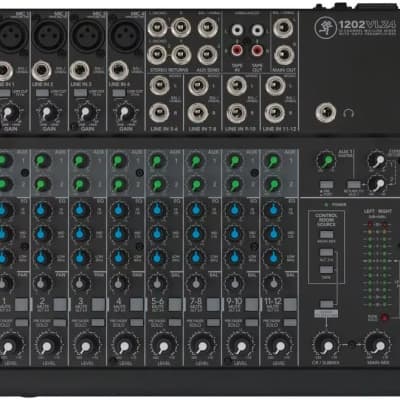Click the headphone symbol beside the phones jack
400x400 pixels.
[348, 114]
